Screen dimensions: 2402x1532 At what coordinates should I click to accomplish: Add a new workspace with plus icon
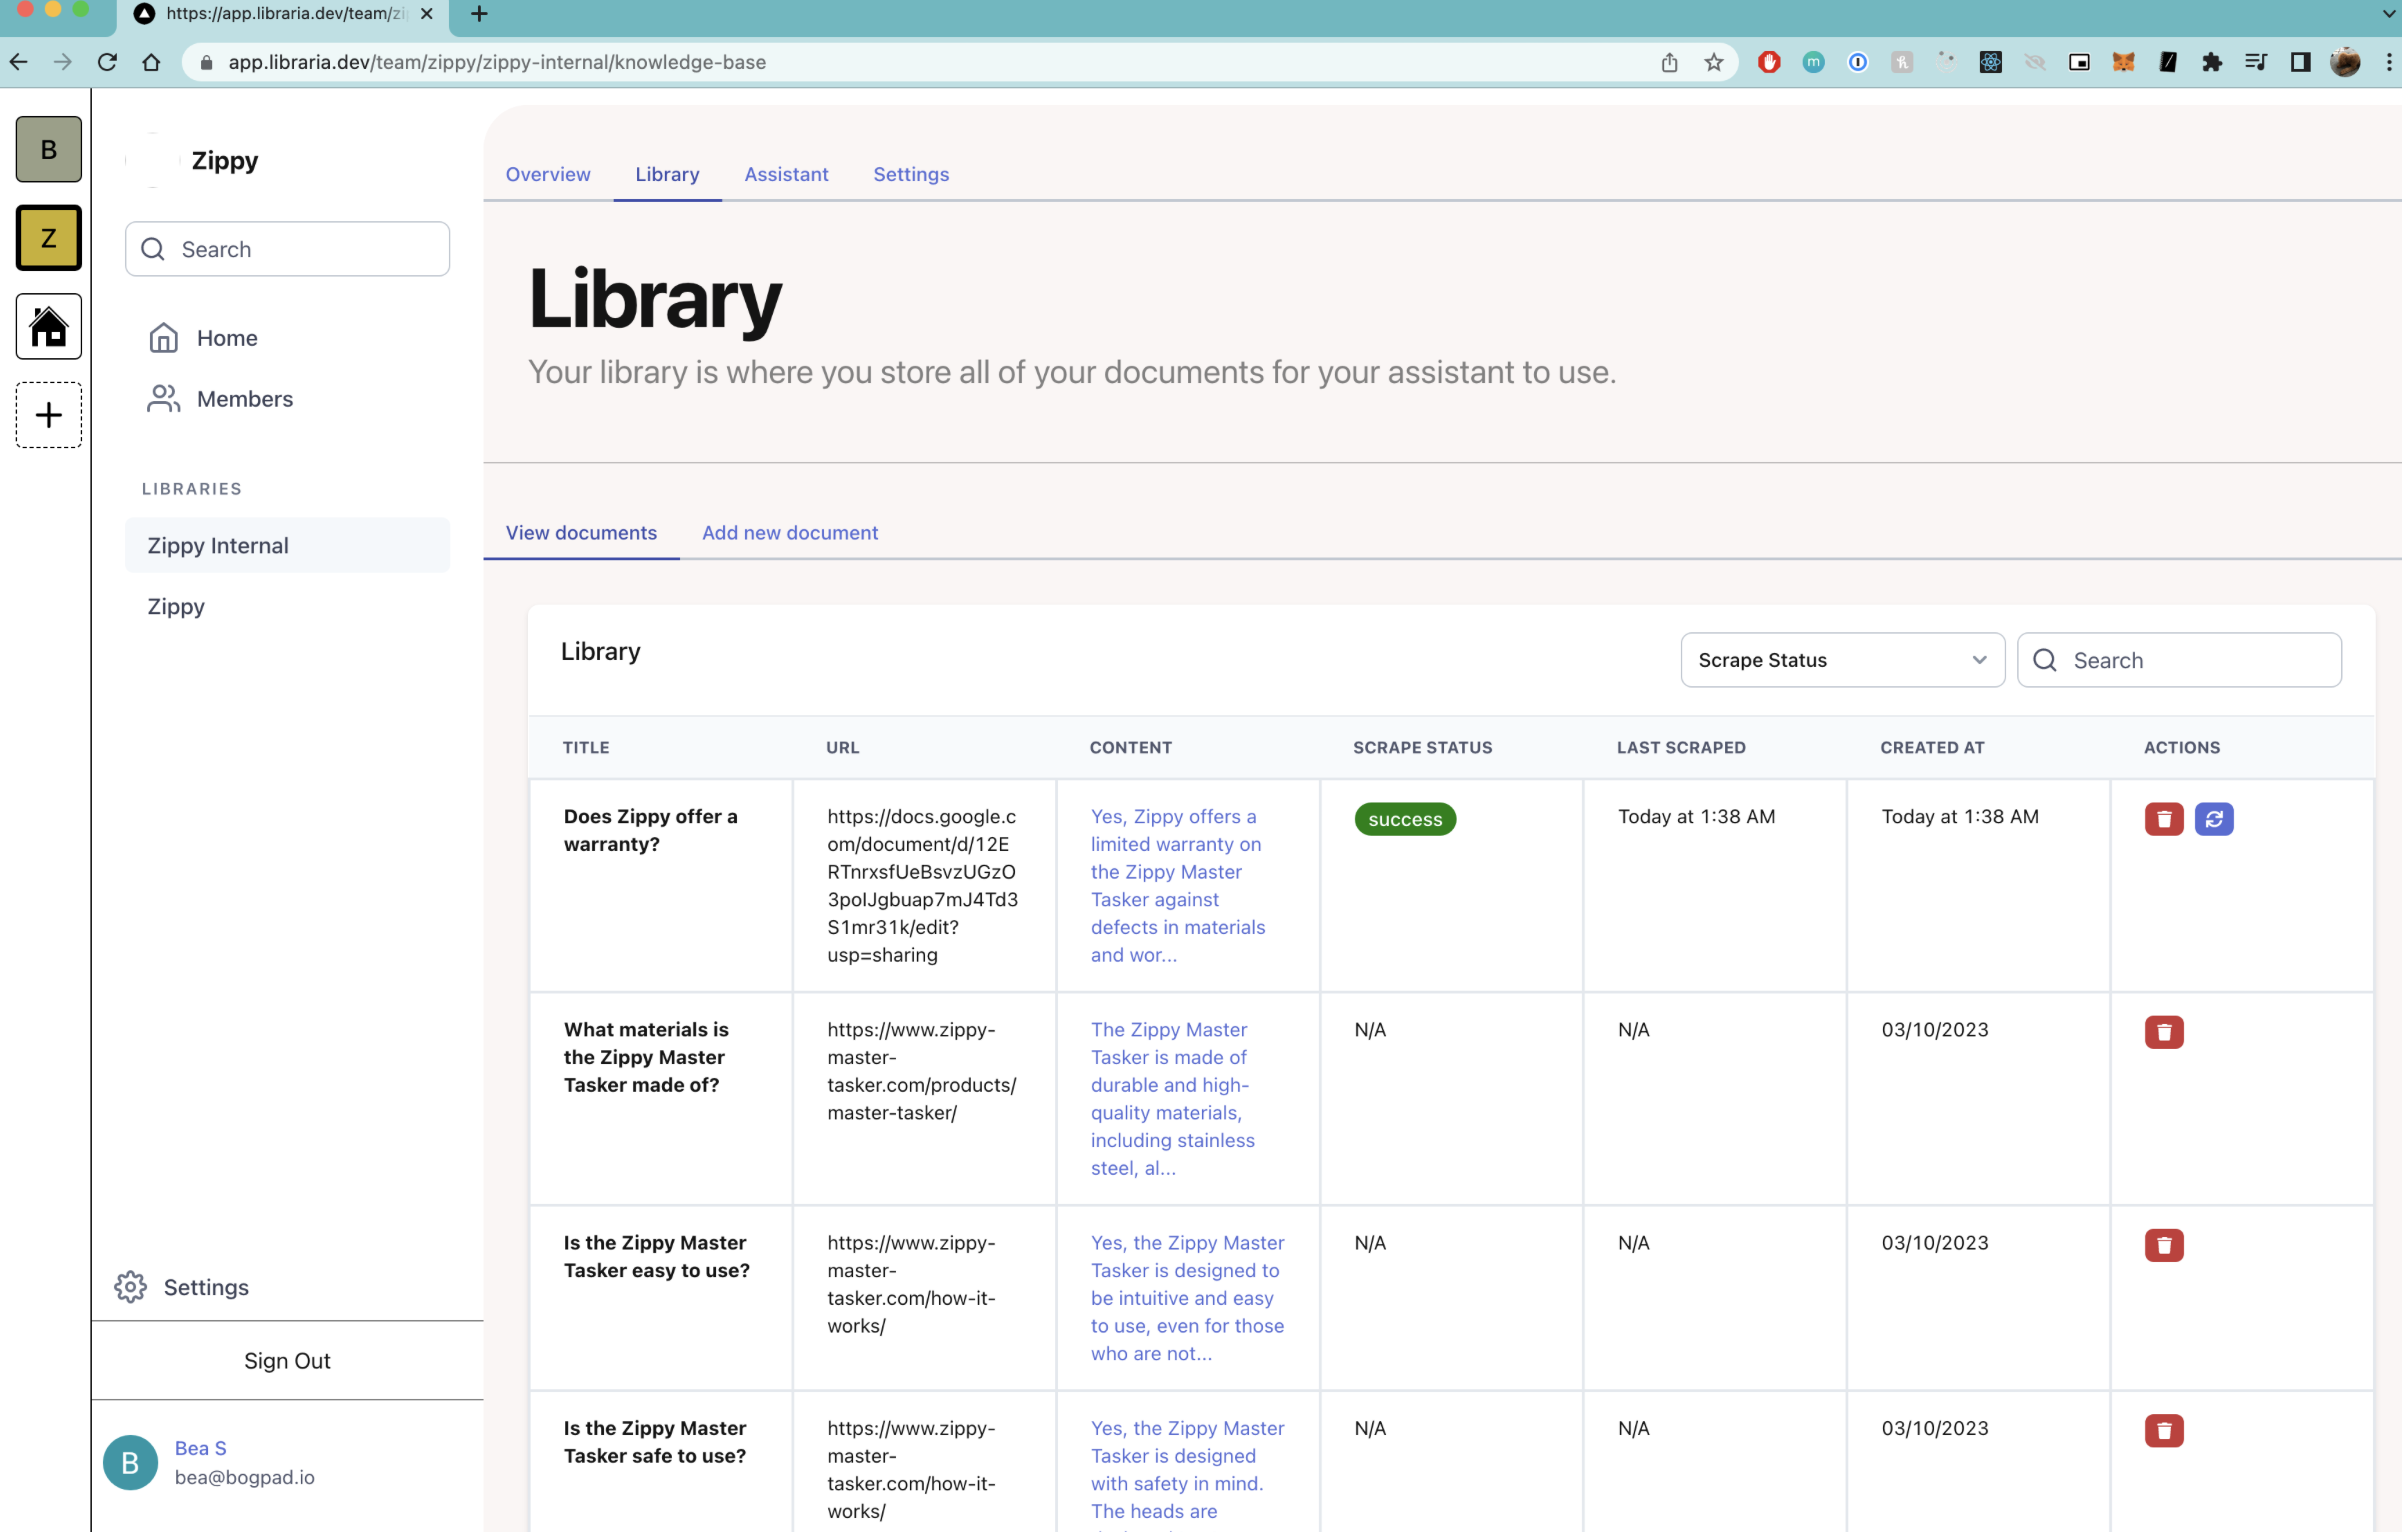(48, 415)
